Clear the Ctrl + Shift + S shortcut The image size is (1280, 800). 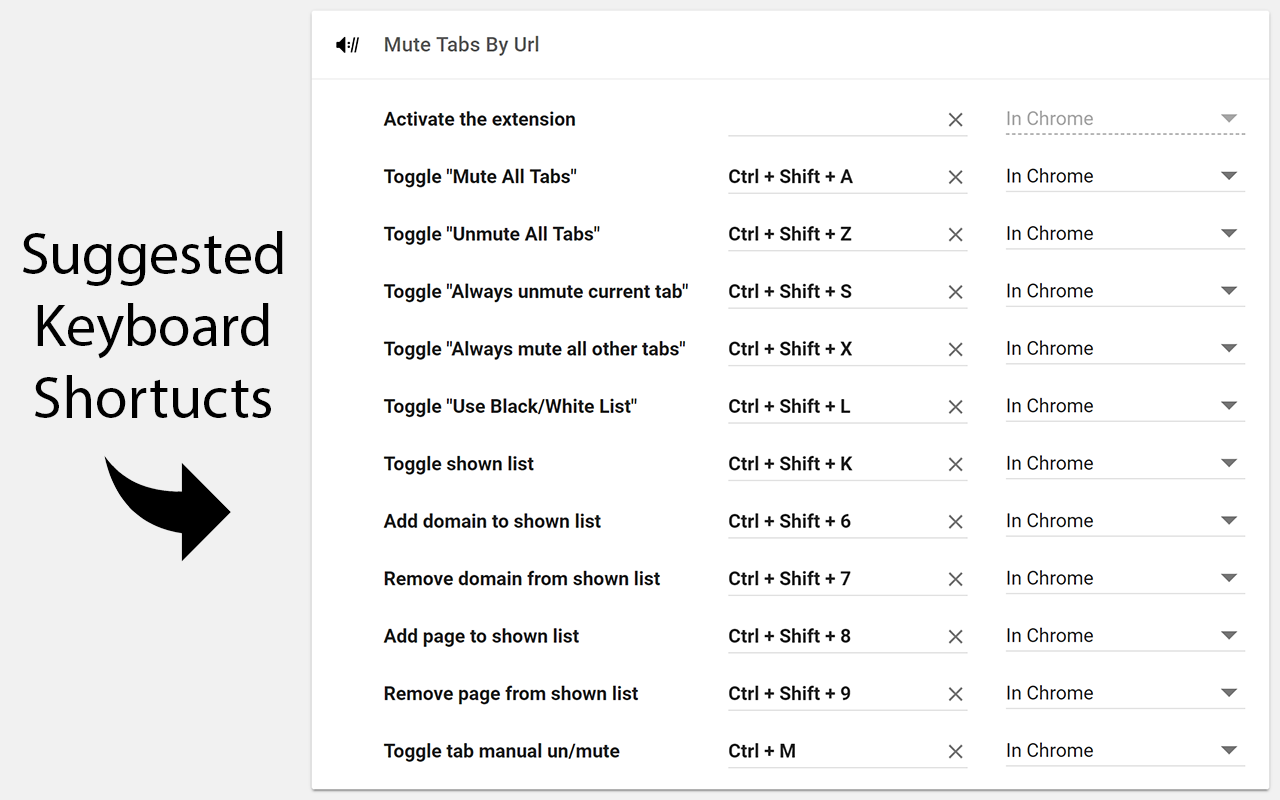tap(955, 292)
